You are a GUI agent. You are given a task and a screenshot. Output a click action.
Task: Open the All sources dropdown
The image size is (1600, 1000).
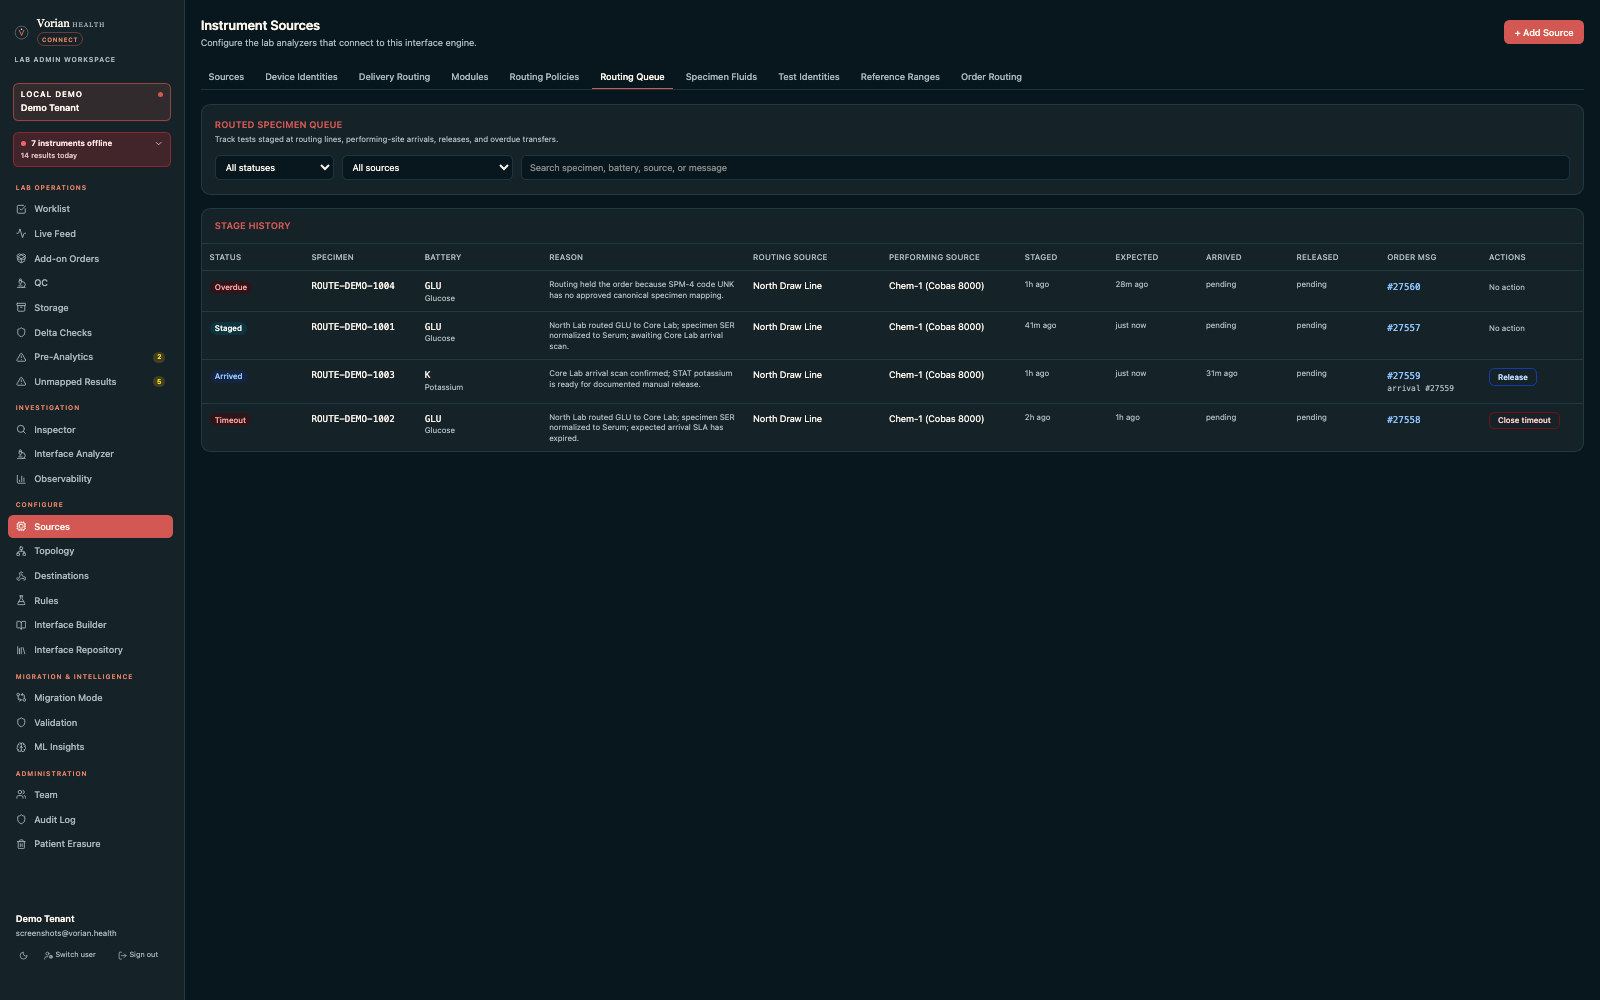tap(427, 168)
